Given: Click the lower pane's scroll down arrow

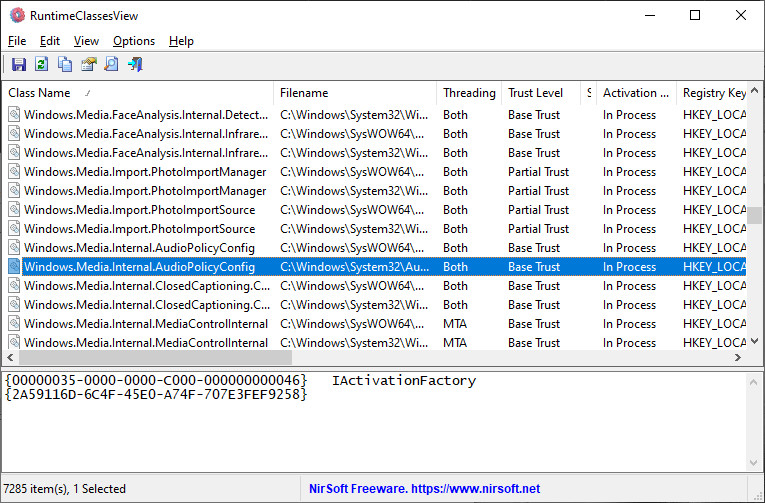Looking at the screenshot, I should point(754,463).
